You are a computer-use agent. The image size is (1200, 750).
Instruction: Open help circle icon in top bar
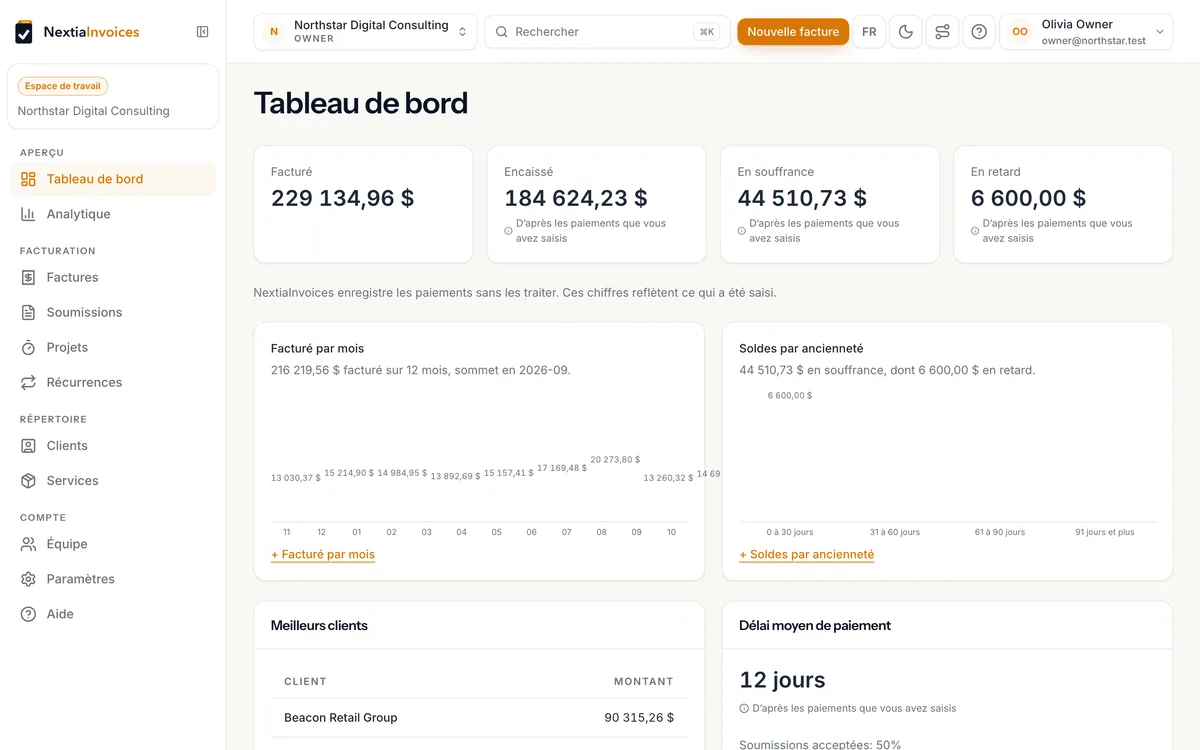tap(979, 32)
